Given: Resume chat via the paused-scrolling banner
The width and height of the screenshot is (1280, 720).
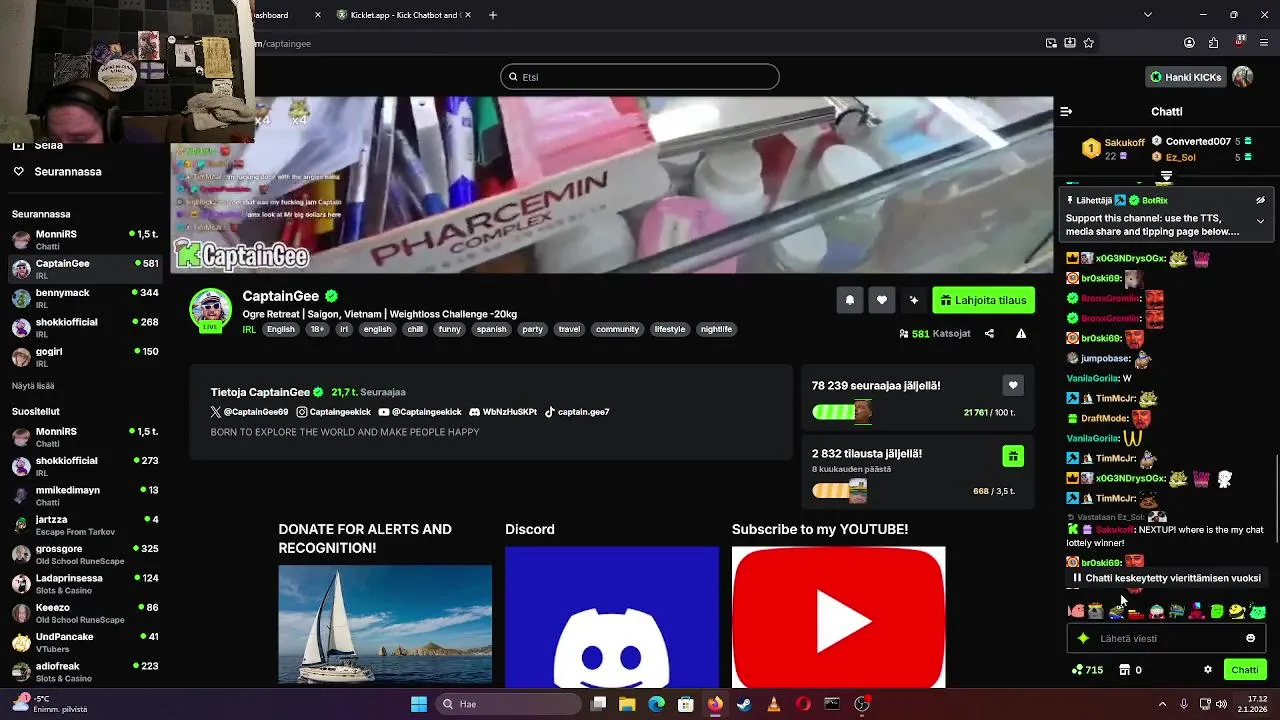Looking at the screenshot, I should [x=1166, y=578].
